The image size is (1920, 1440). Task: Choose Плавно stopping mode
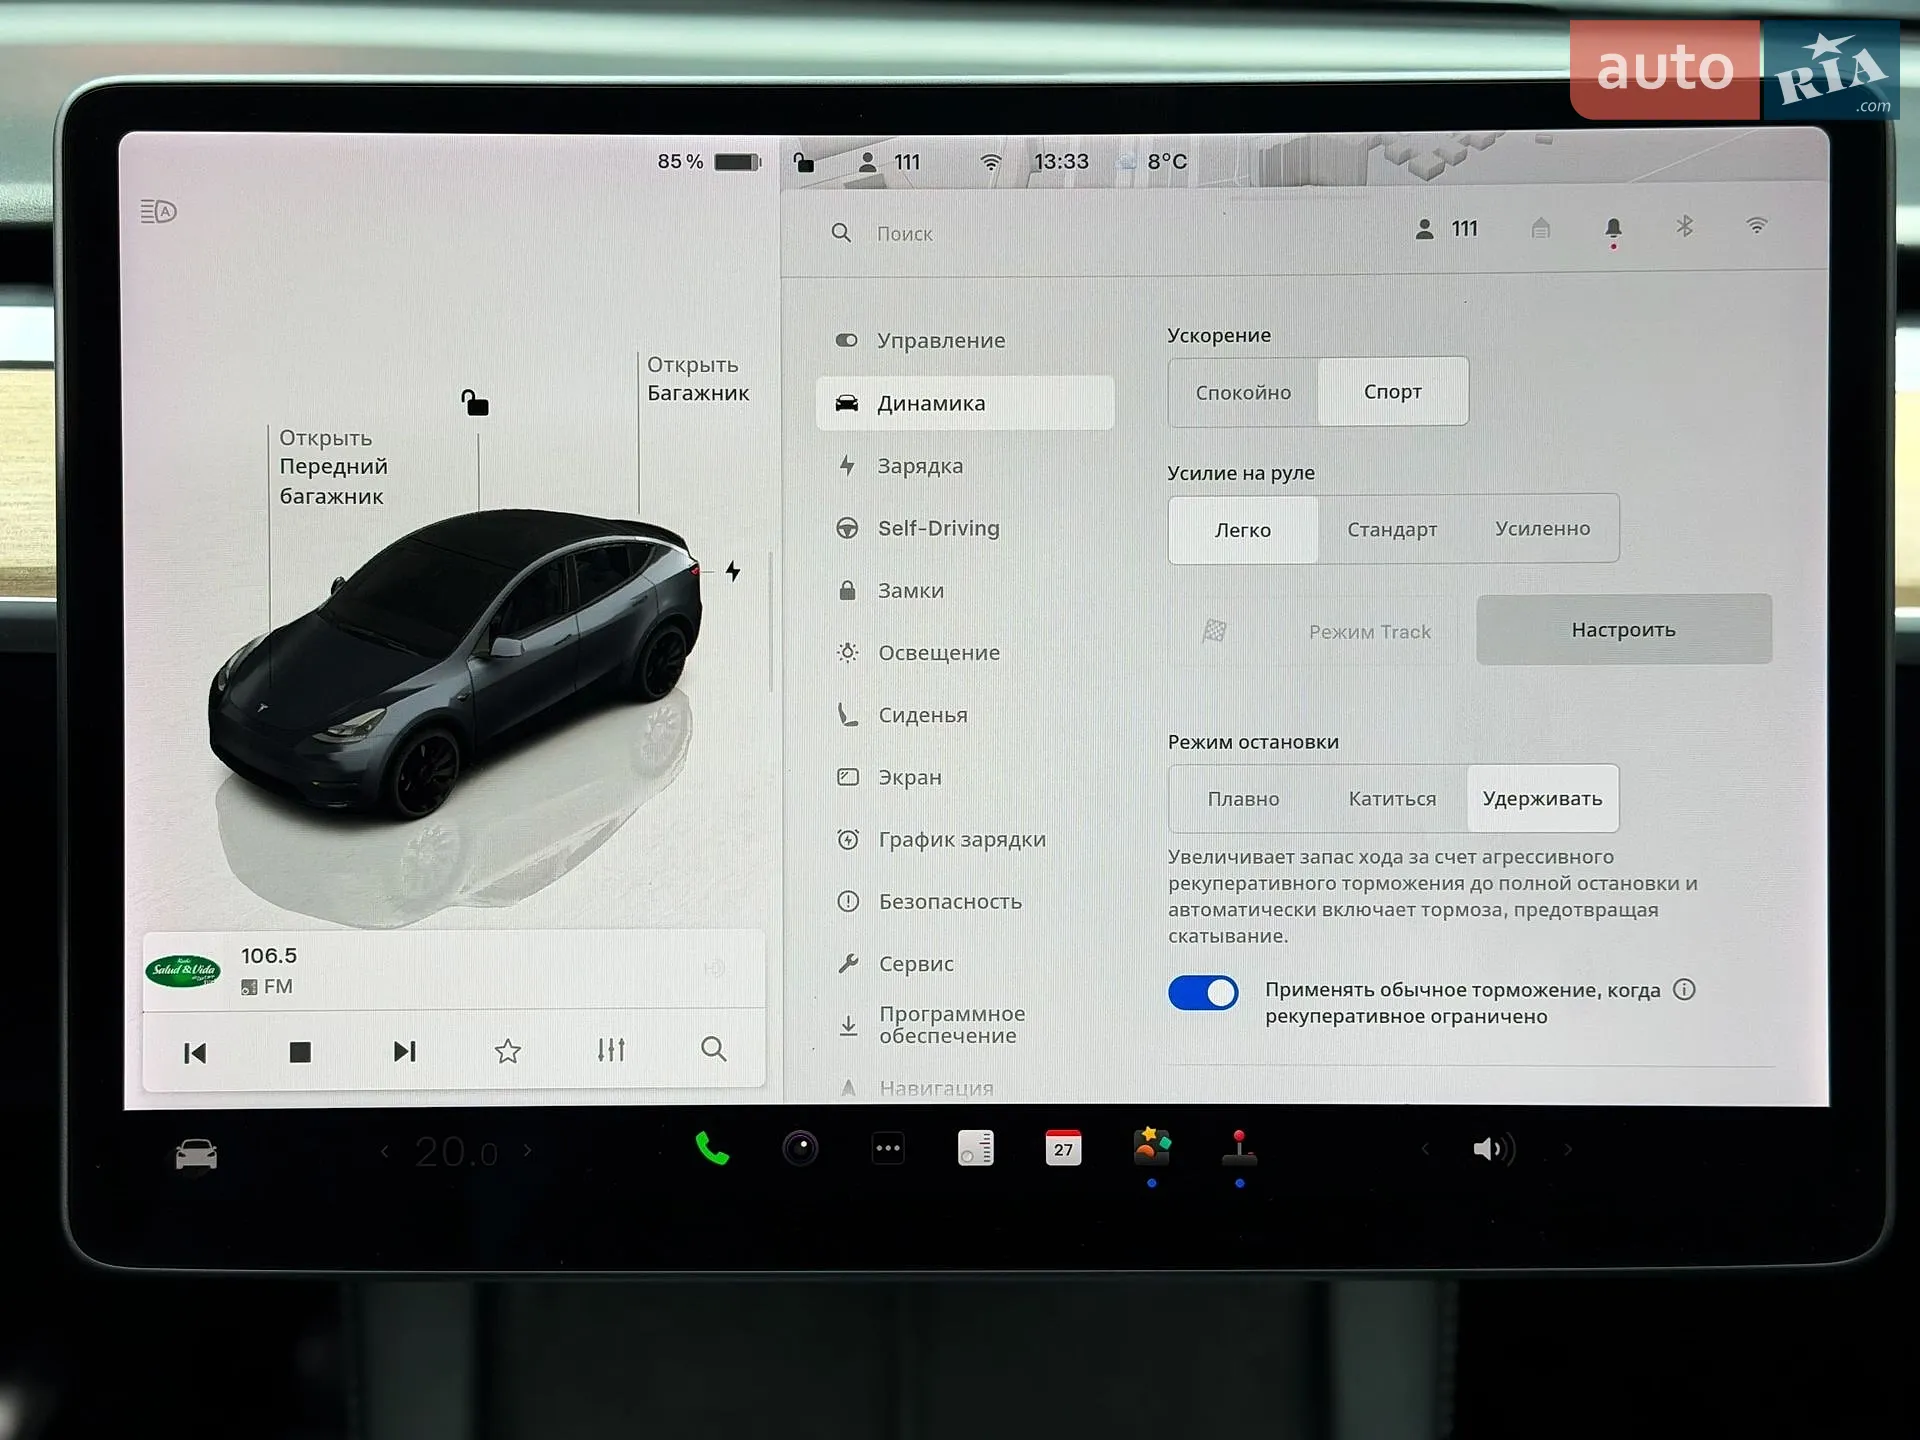click(x=1243, y=799)
